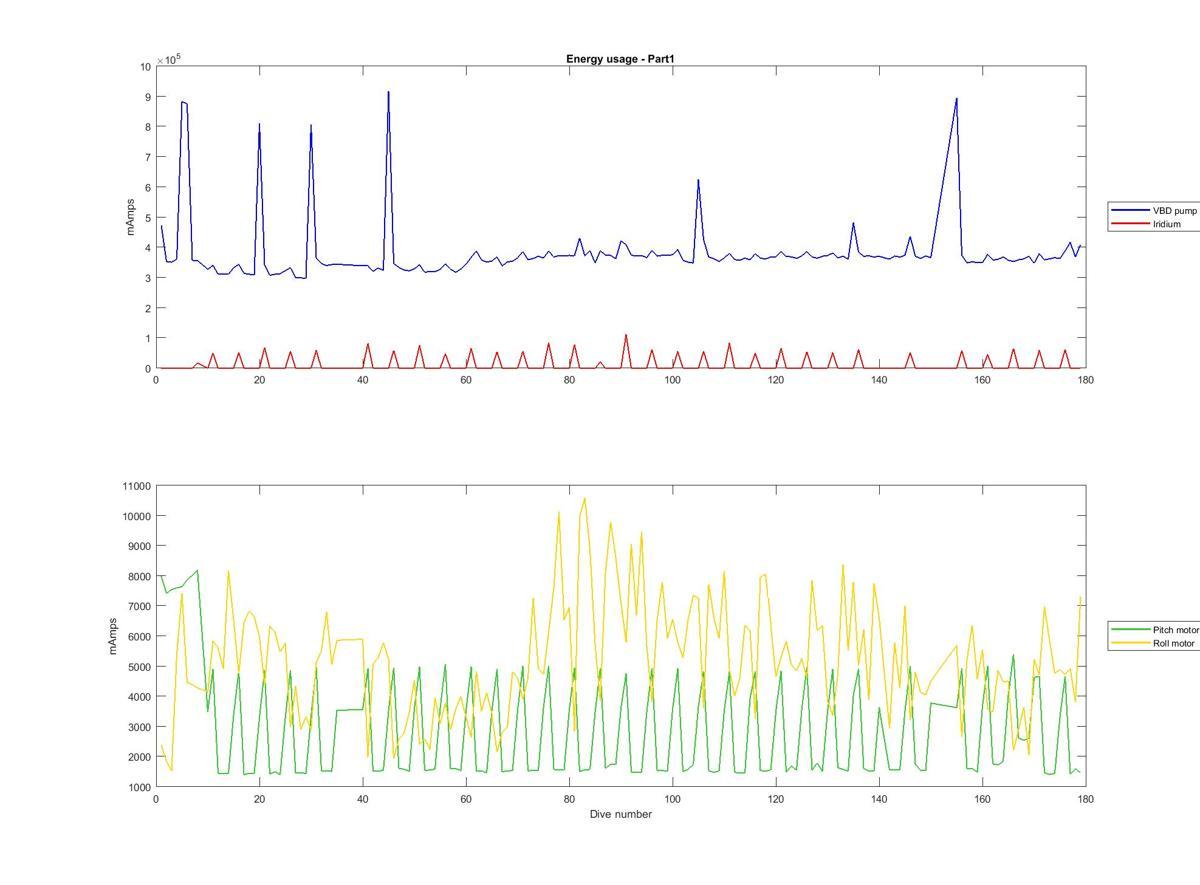Screen dimensions: 1200x885
Task: Select the Iridium legend entry
Action: pyautogui.click(x=1146, y=224)
